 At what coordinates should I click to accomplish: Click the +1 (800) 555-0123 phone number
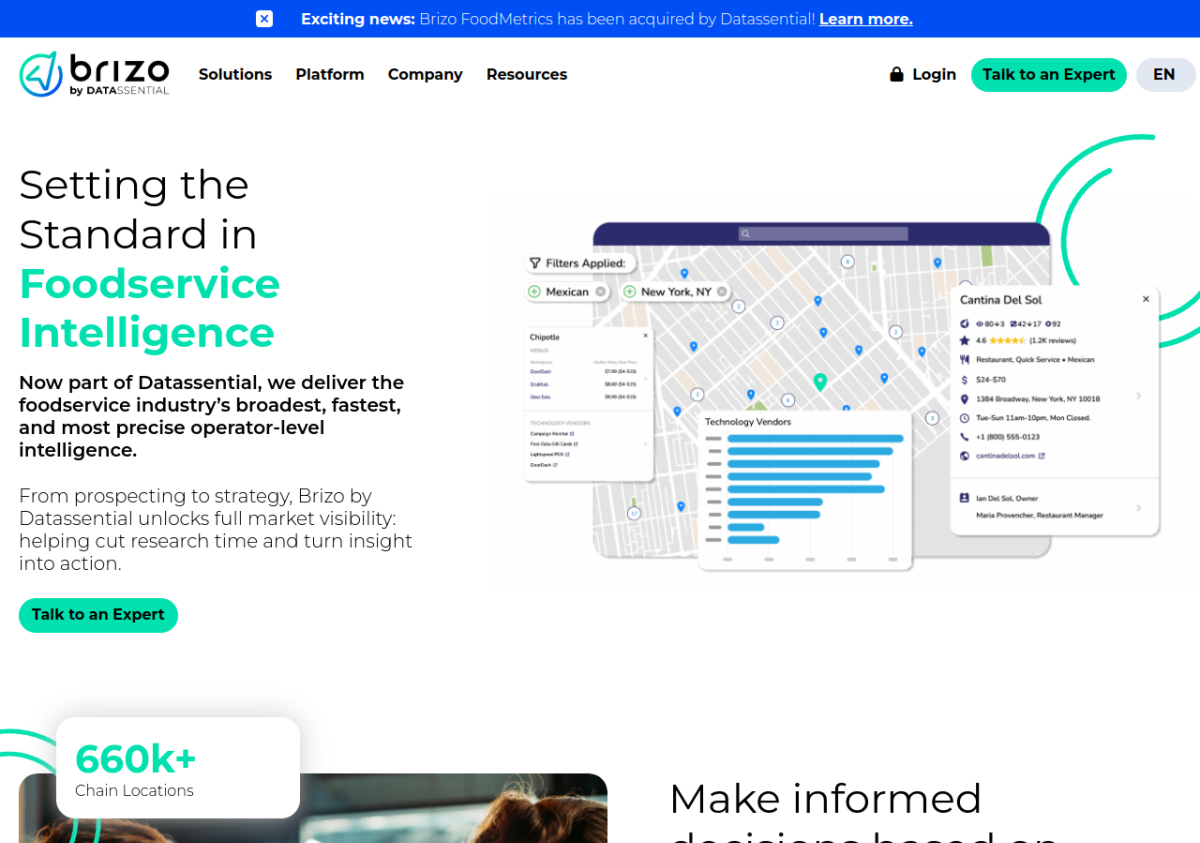1008,437
